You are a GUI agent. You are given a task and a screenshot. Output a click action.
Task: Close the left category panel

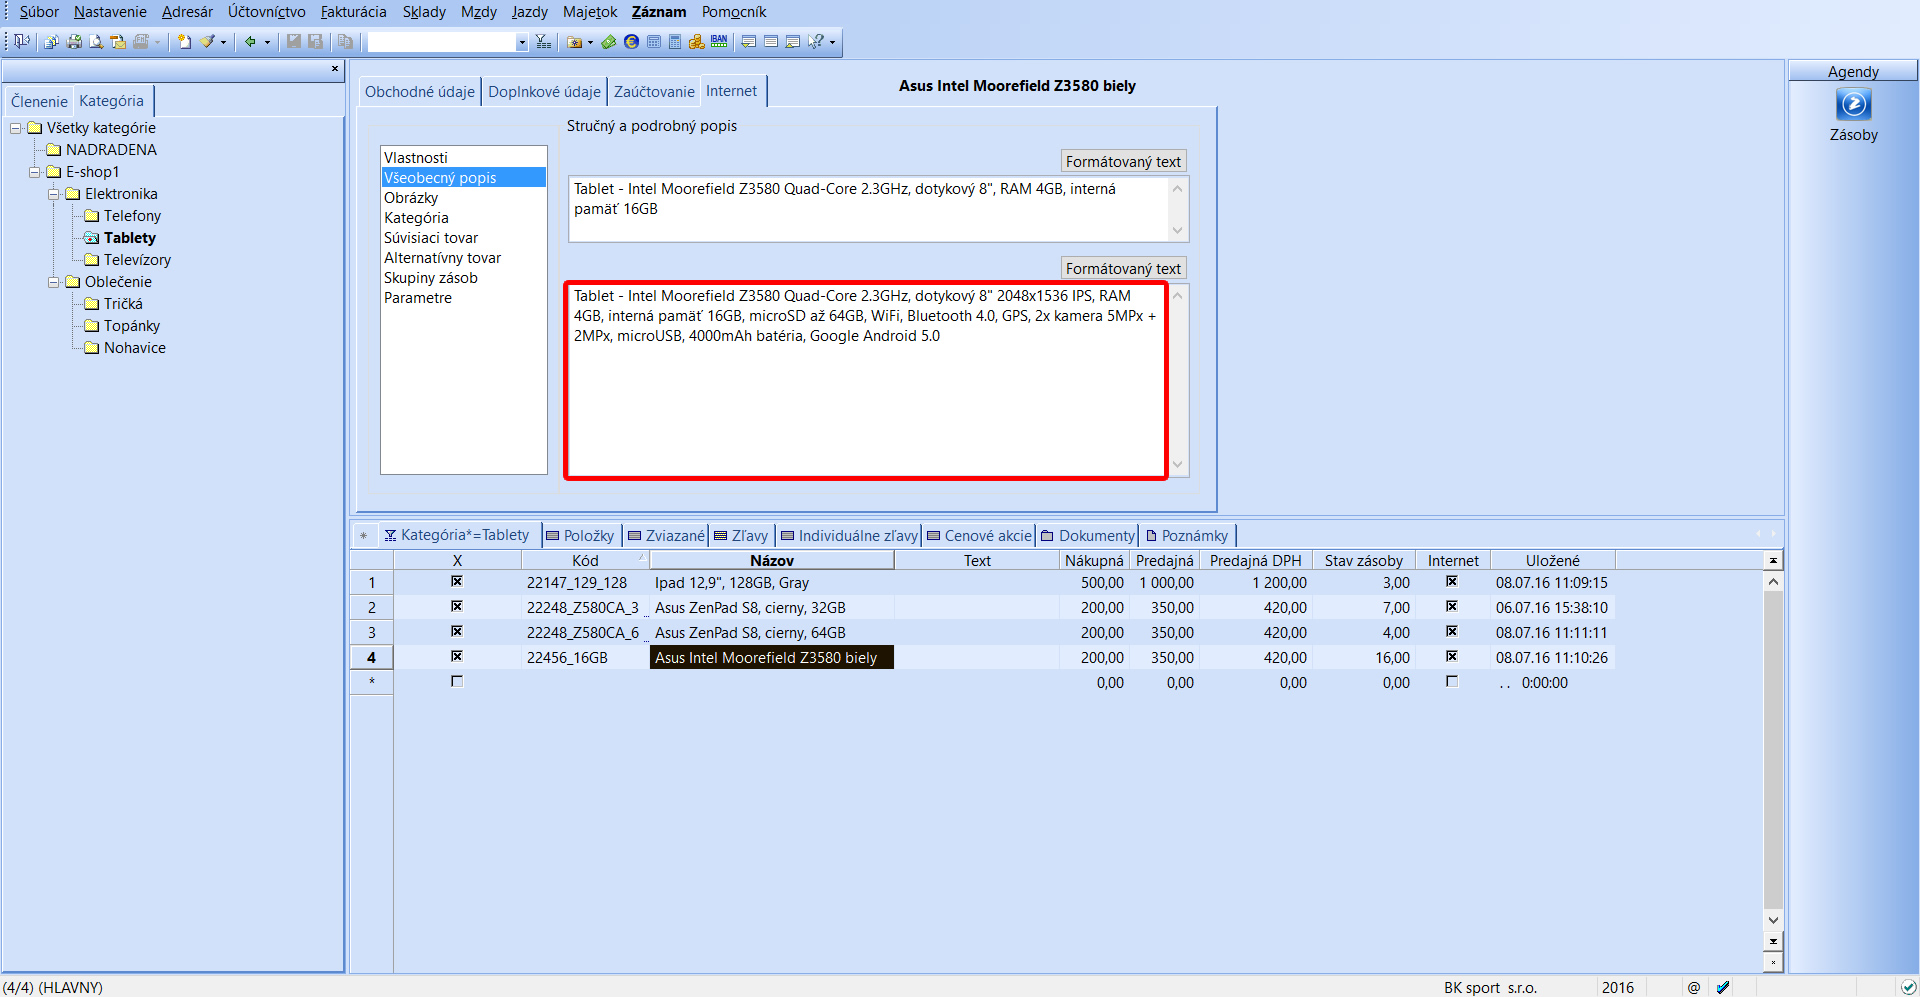[x=335, y=69]
